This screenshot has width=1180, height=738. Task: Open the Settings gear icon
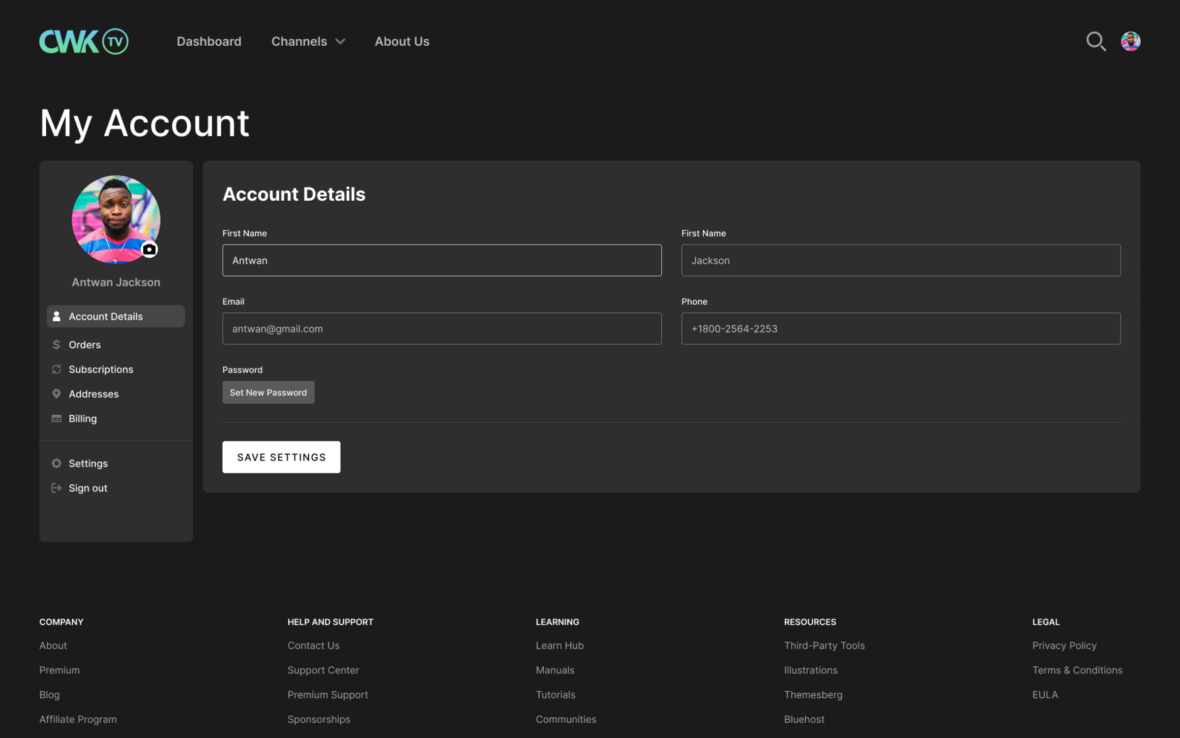coord(54,463)
